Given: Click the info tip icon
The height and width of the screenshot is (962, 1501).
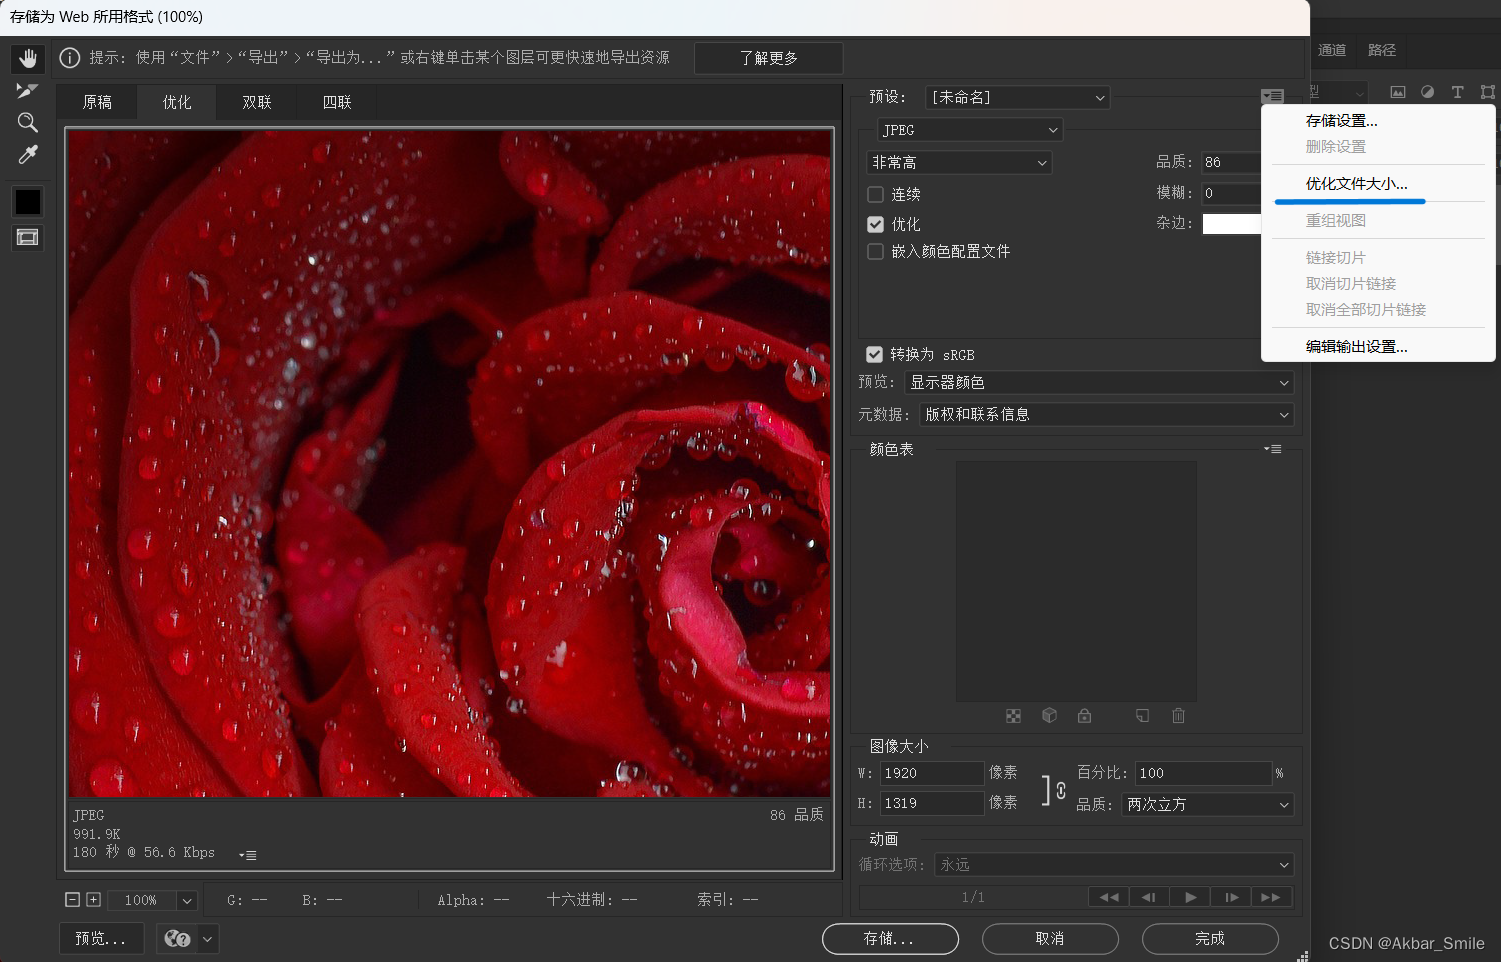Looking at the screenshot, I should (x=70, y=58).
